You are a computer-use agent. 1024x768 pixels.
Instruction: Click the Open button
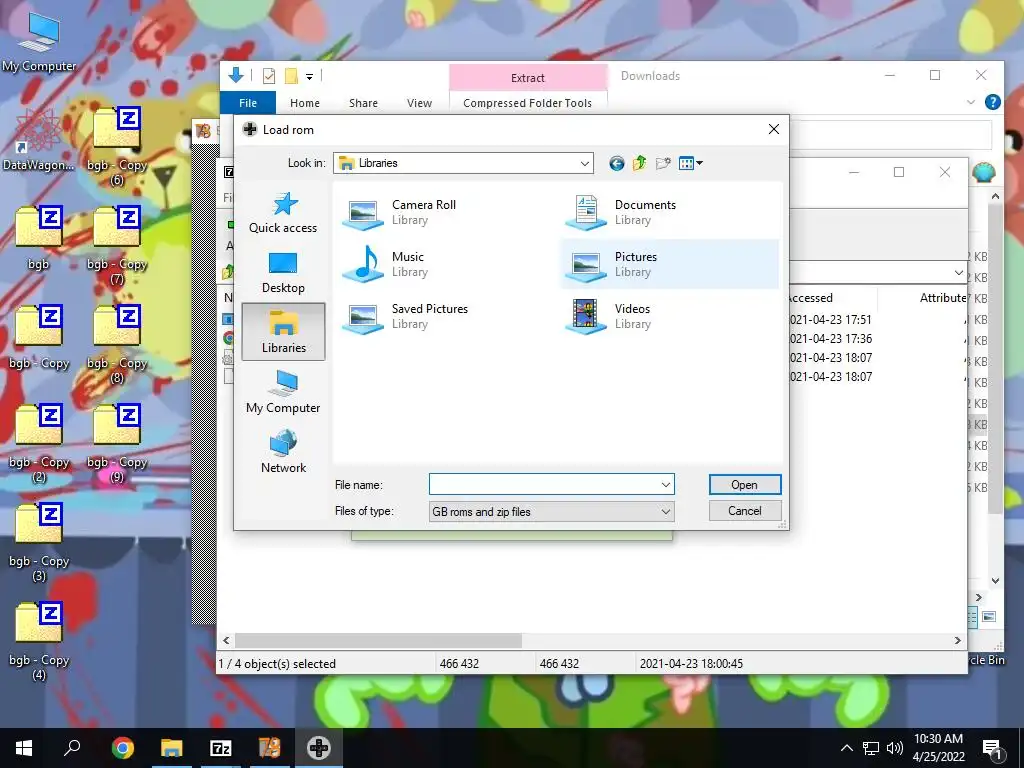(744, 485)
